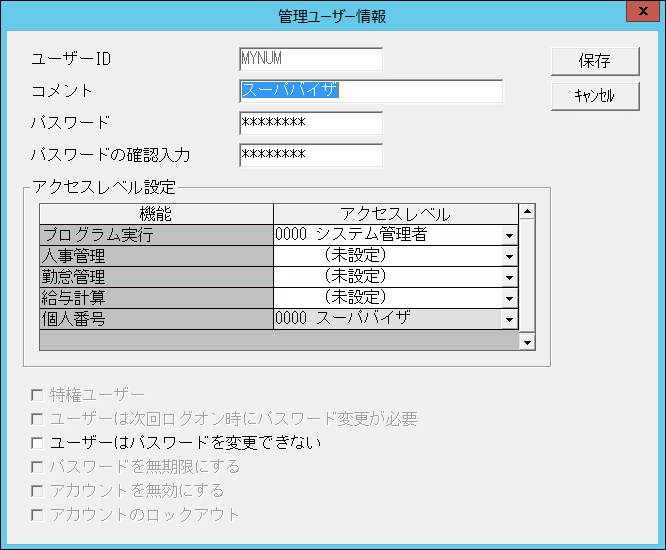The height and width of the screenshot is (550, 666).
Task: Toggle ユーザーはパスワードを変更できない checkbox
Action: pyautogui.click(x=38, y=442)
